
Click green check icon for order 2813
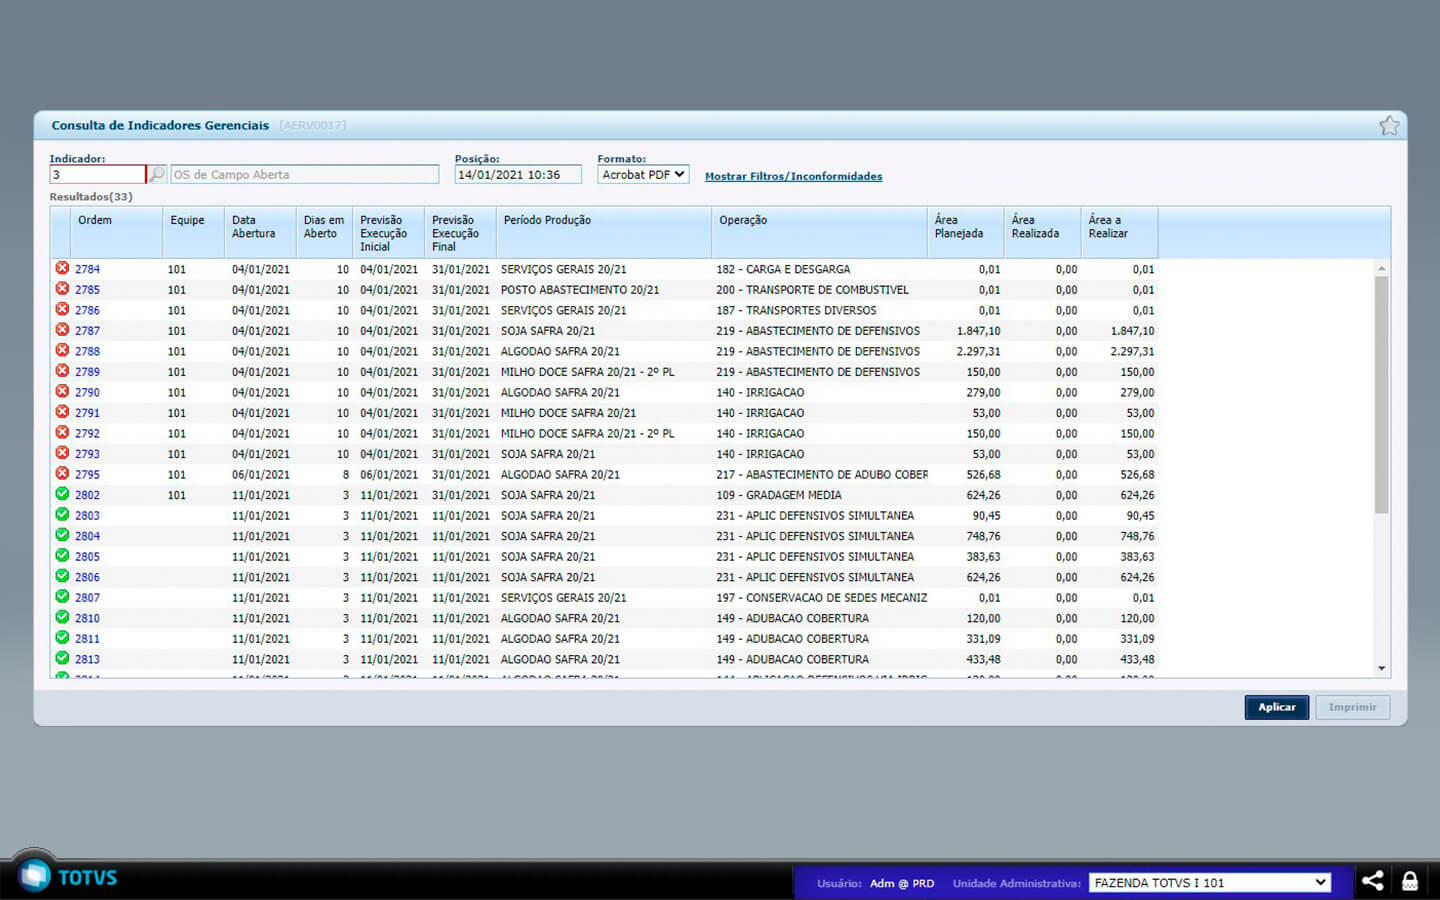(x=62, y=658)
